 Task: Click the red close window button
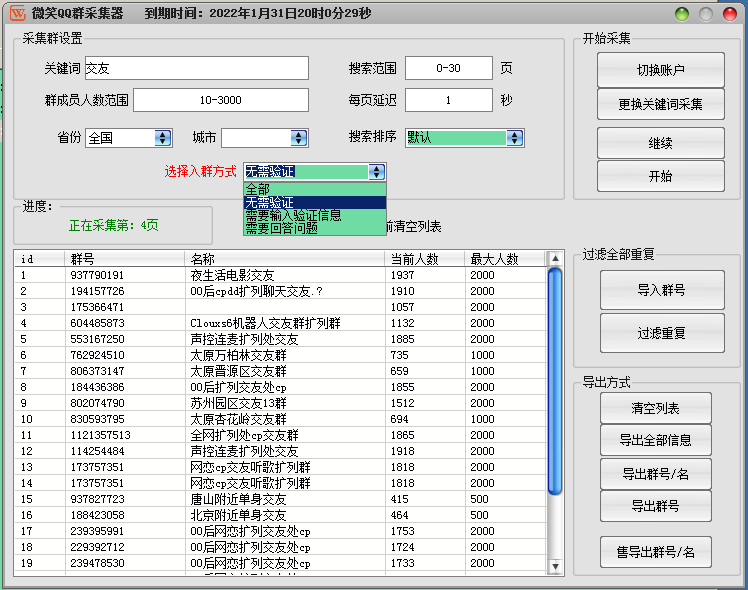tap(729, 14)
